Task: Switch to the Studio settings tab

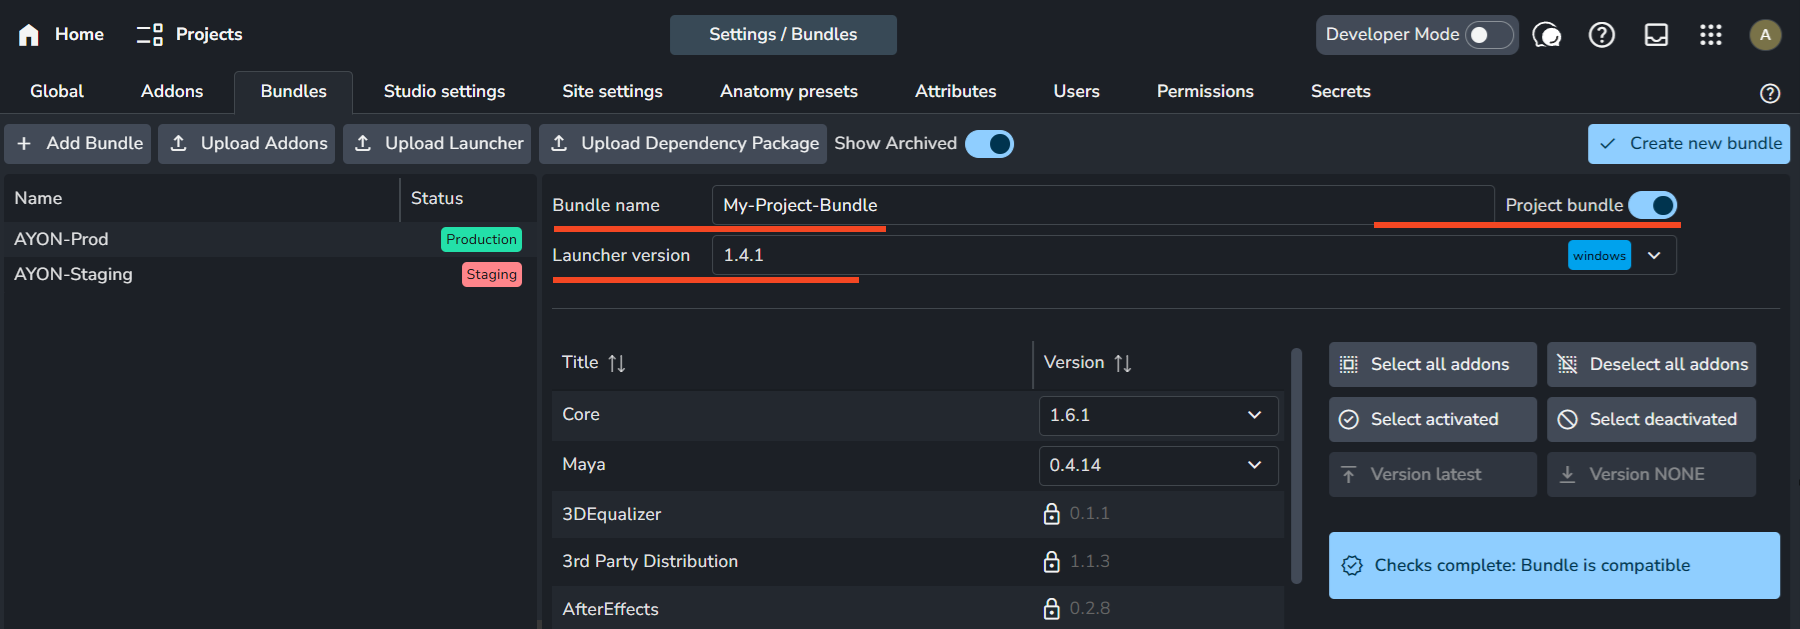Action: click(x=444, y=91)
